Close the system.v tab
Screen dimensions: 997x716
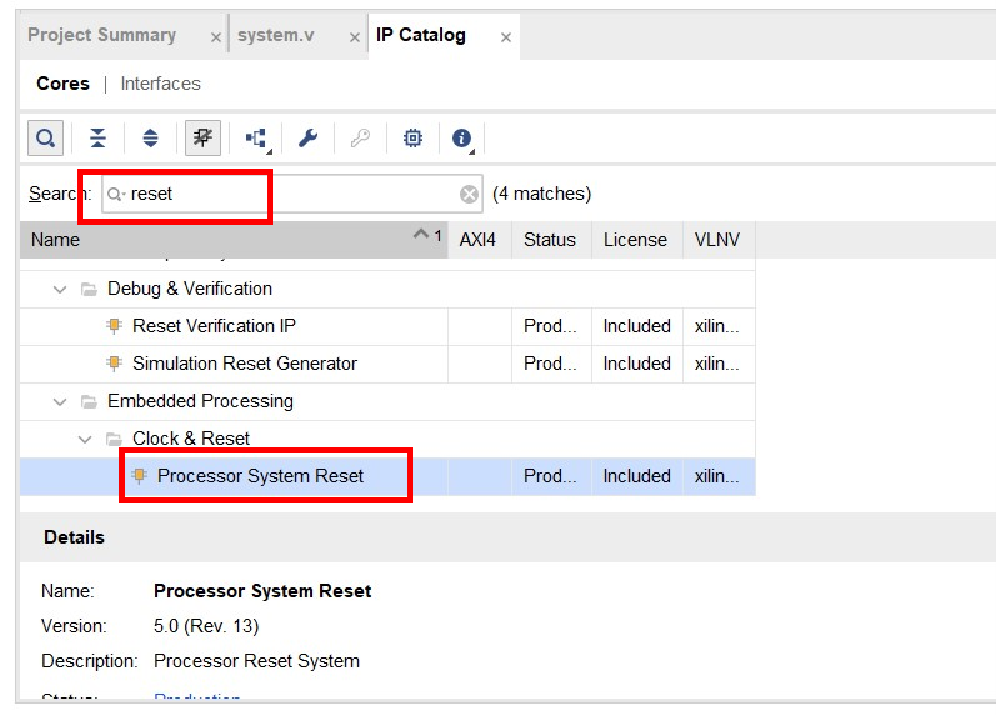(x=355, y=38)
